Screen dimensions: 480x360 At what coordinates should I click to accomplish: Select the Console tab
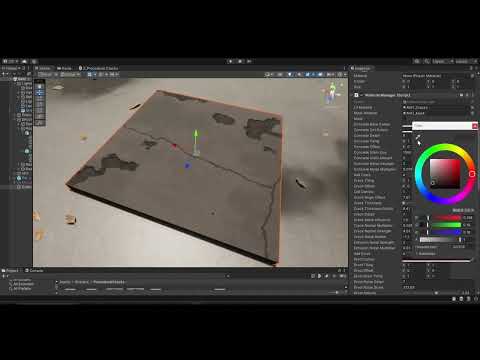pyautogui.click(x=34, y=270)
